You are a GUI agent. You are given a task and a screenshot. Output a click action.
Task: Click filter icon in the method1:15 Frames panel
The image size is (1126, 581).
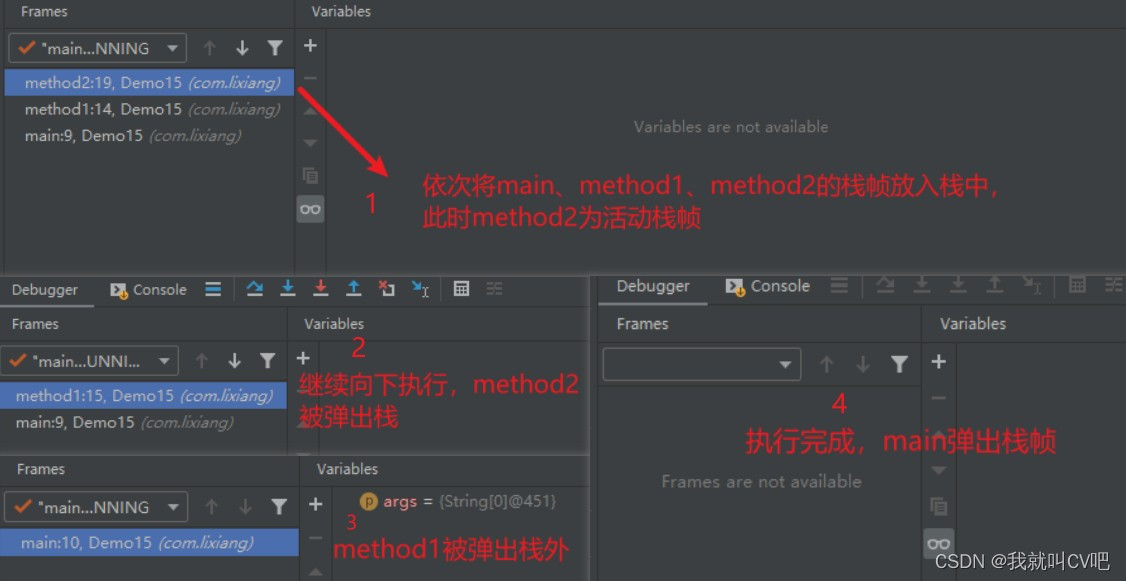click(x=267, y=361)
